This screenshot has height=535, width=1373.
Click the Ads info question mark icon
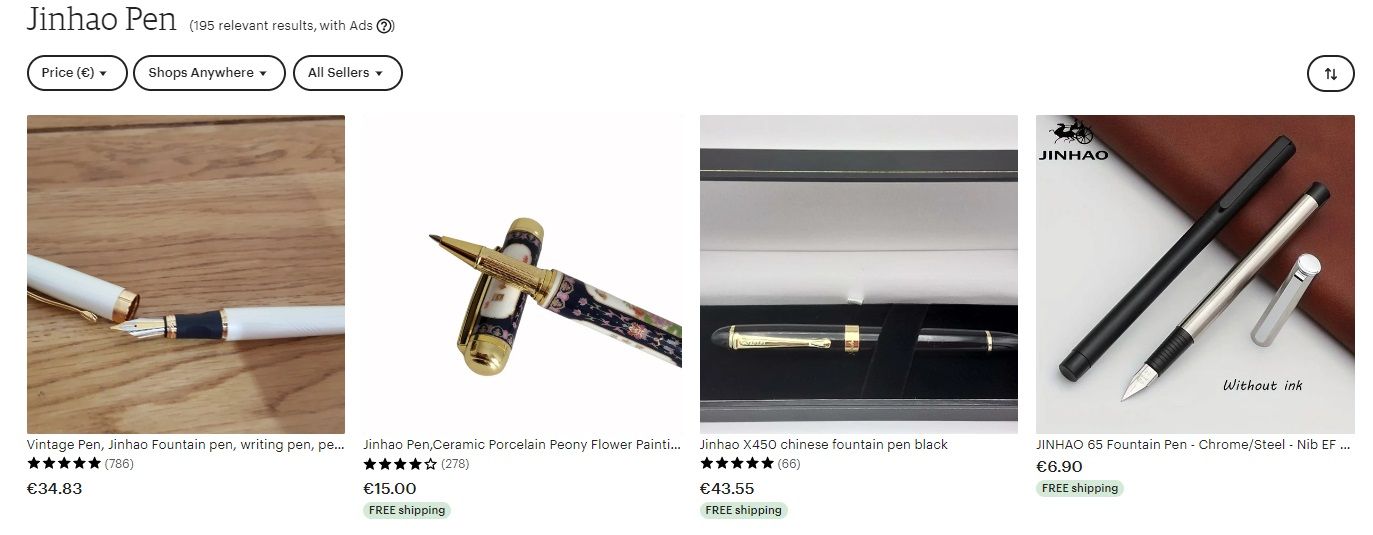[384, 26]
